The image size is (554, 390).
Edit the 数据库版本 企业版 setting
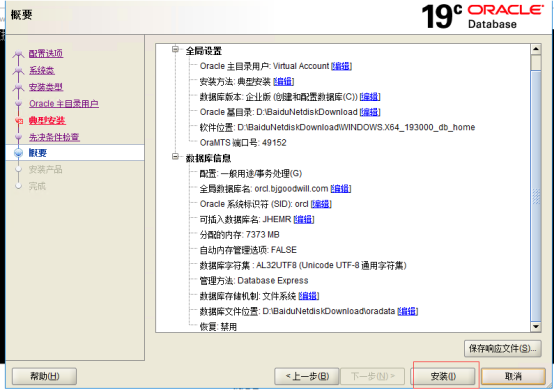370,97
